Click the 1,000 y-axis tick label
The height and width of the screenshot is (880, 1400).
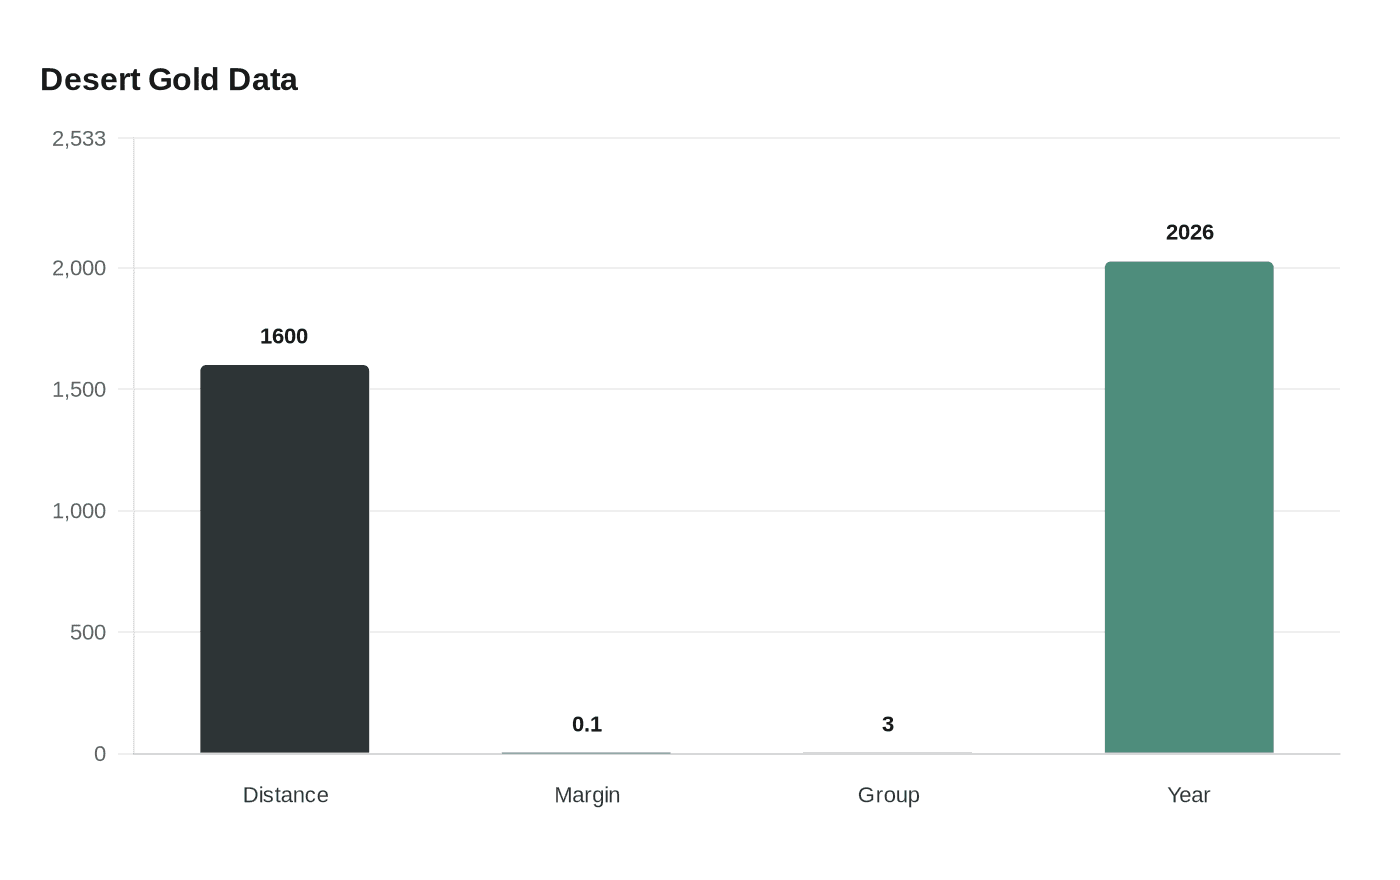click(x=79, y=511)
